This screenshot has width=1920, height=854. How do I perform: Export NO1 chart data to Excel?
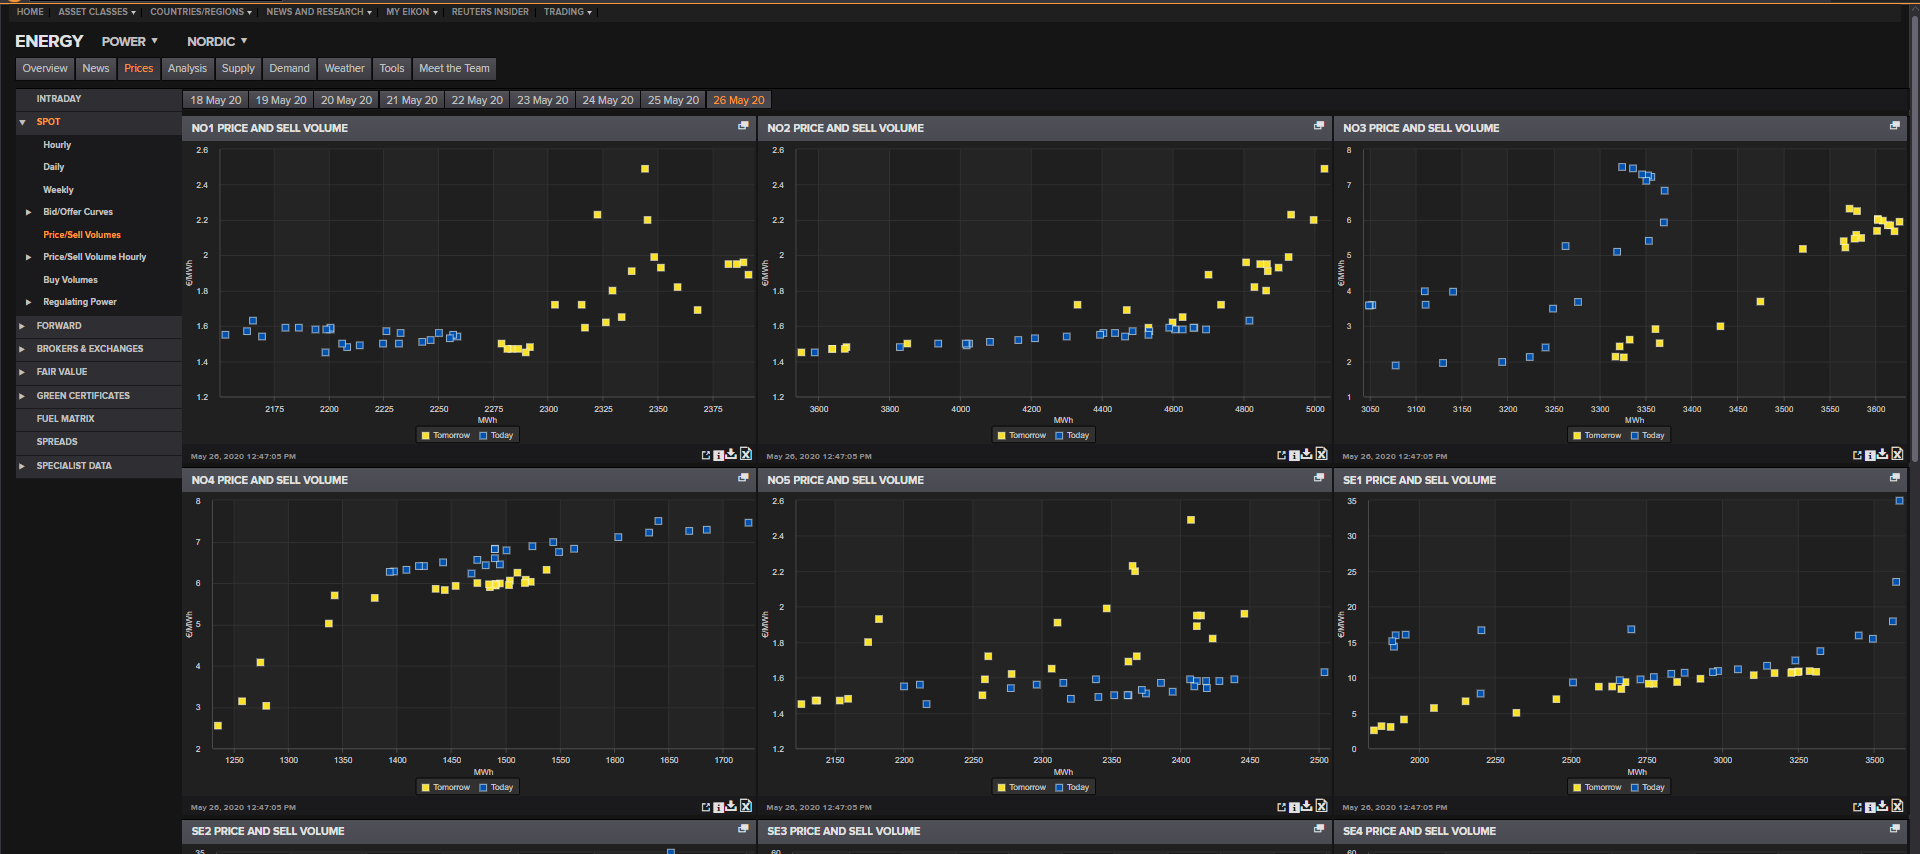click(x=746, y=454)
